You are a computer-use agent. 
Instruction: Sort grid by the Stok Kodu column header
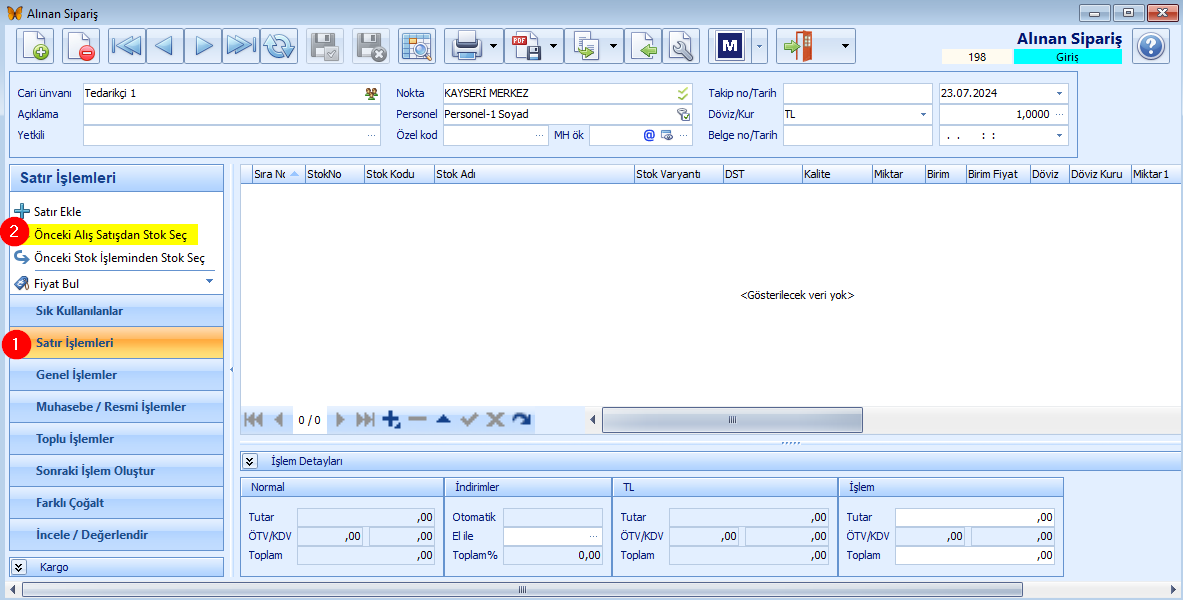[x=399, y=174]
